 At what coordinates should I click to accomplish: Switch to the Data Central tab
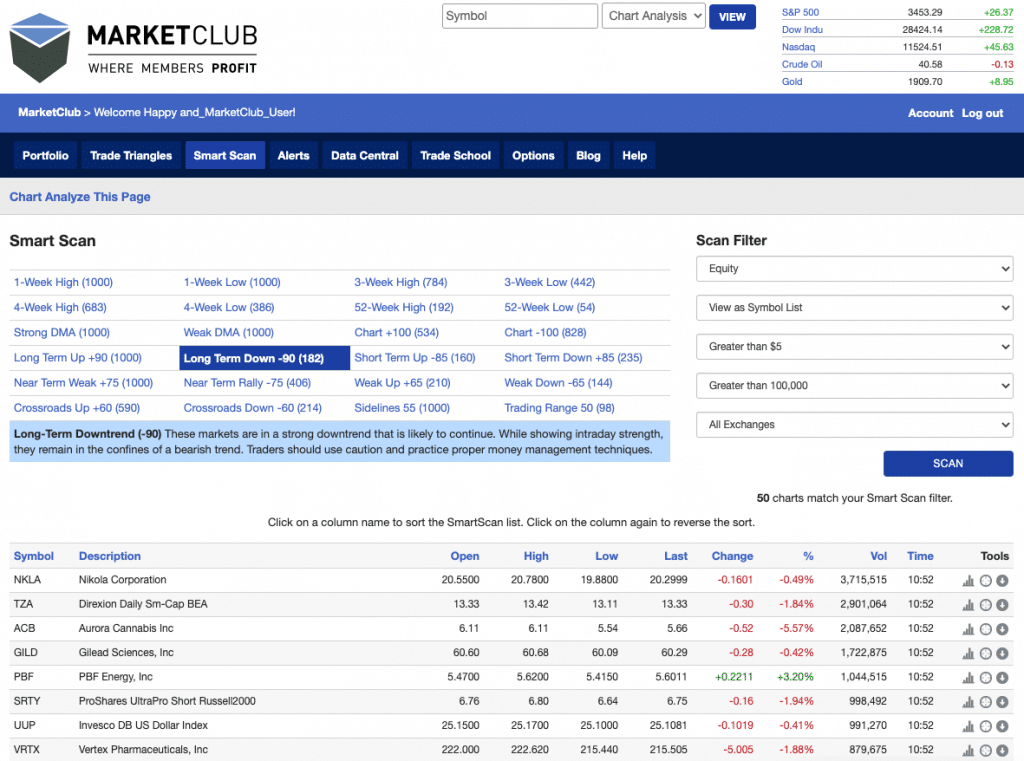[x=365, y=156]
